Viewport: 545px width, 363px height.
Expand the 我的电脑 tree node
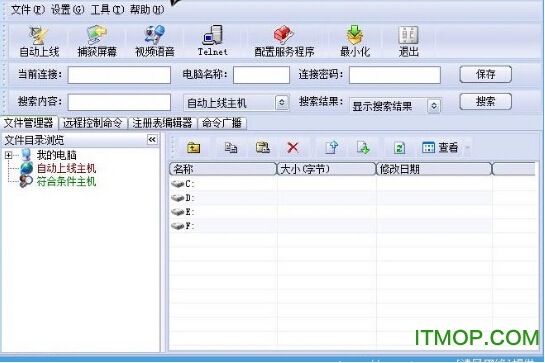(x=8, y=155)
